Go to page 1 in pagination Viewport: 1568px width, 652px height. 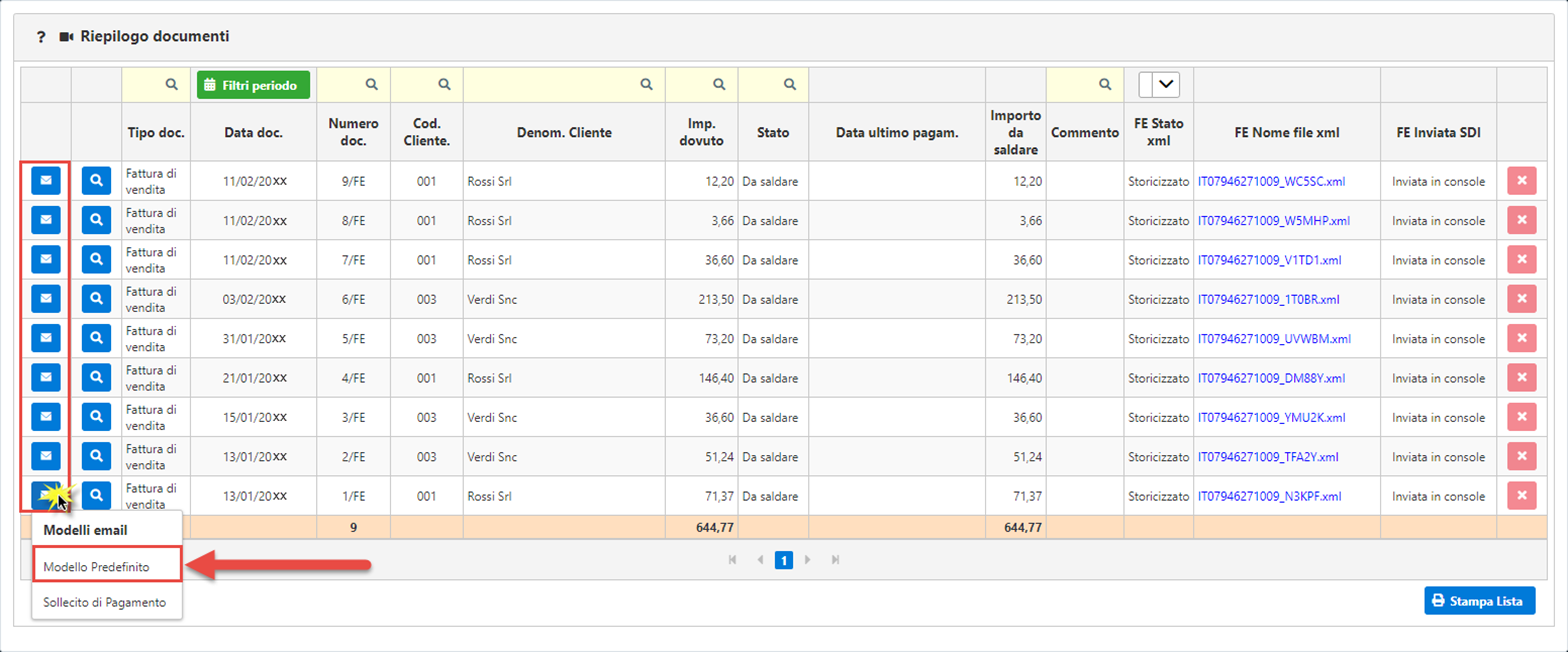click(x=784, y=561)
